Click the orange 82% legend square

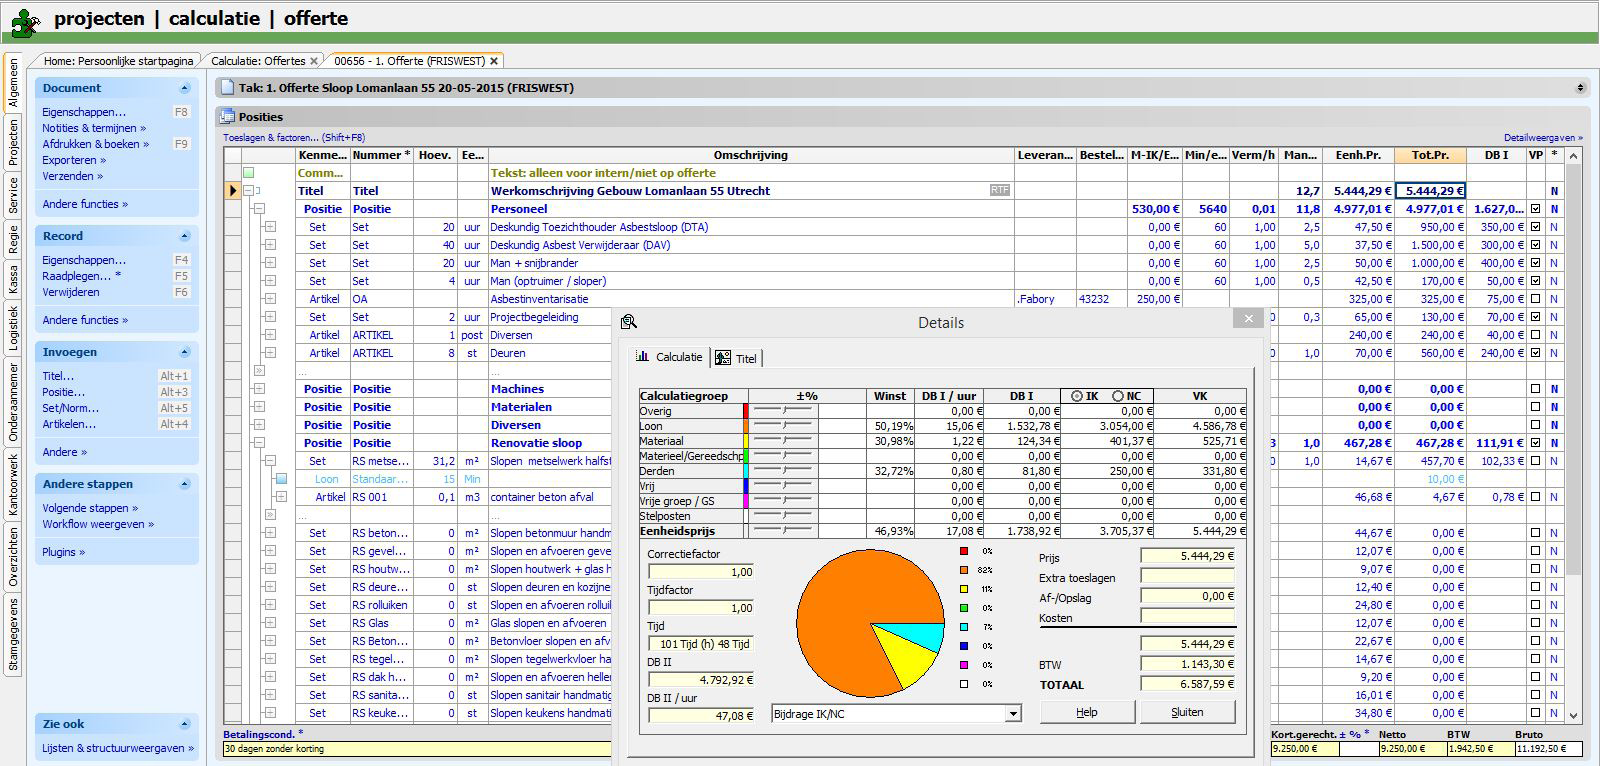pyautogui.click(x=964, y=570)
